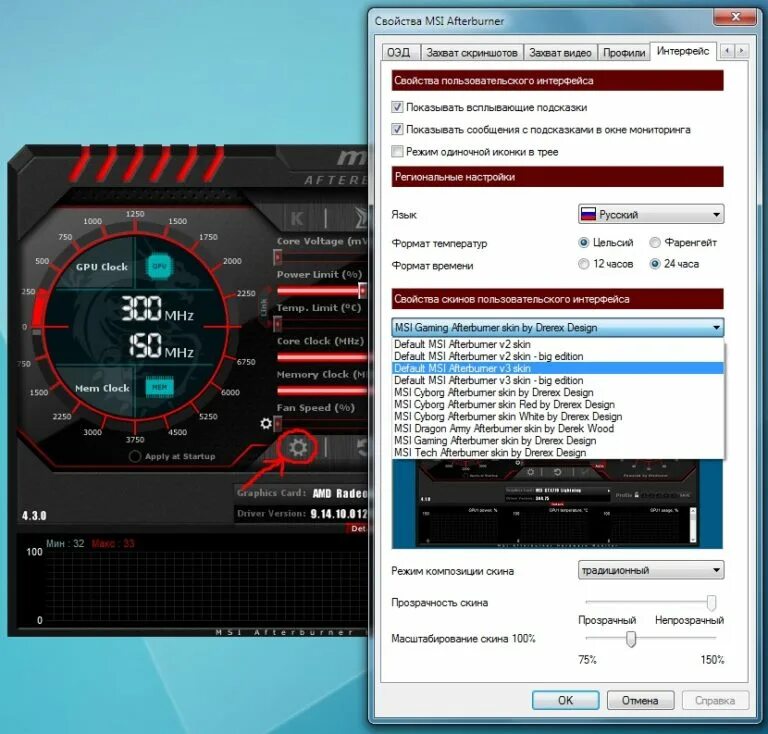
Task: Click the skin preview thumbnail image
Action: [x=557, y=504]
